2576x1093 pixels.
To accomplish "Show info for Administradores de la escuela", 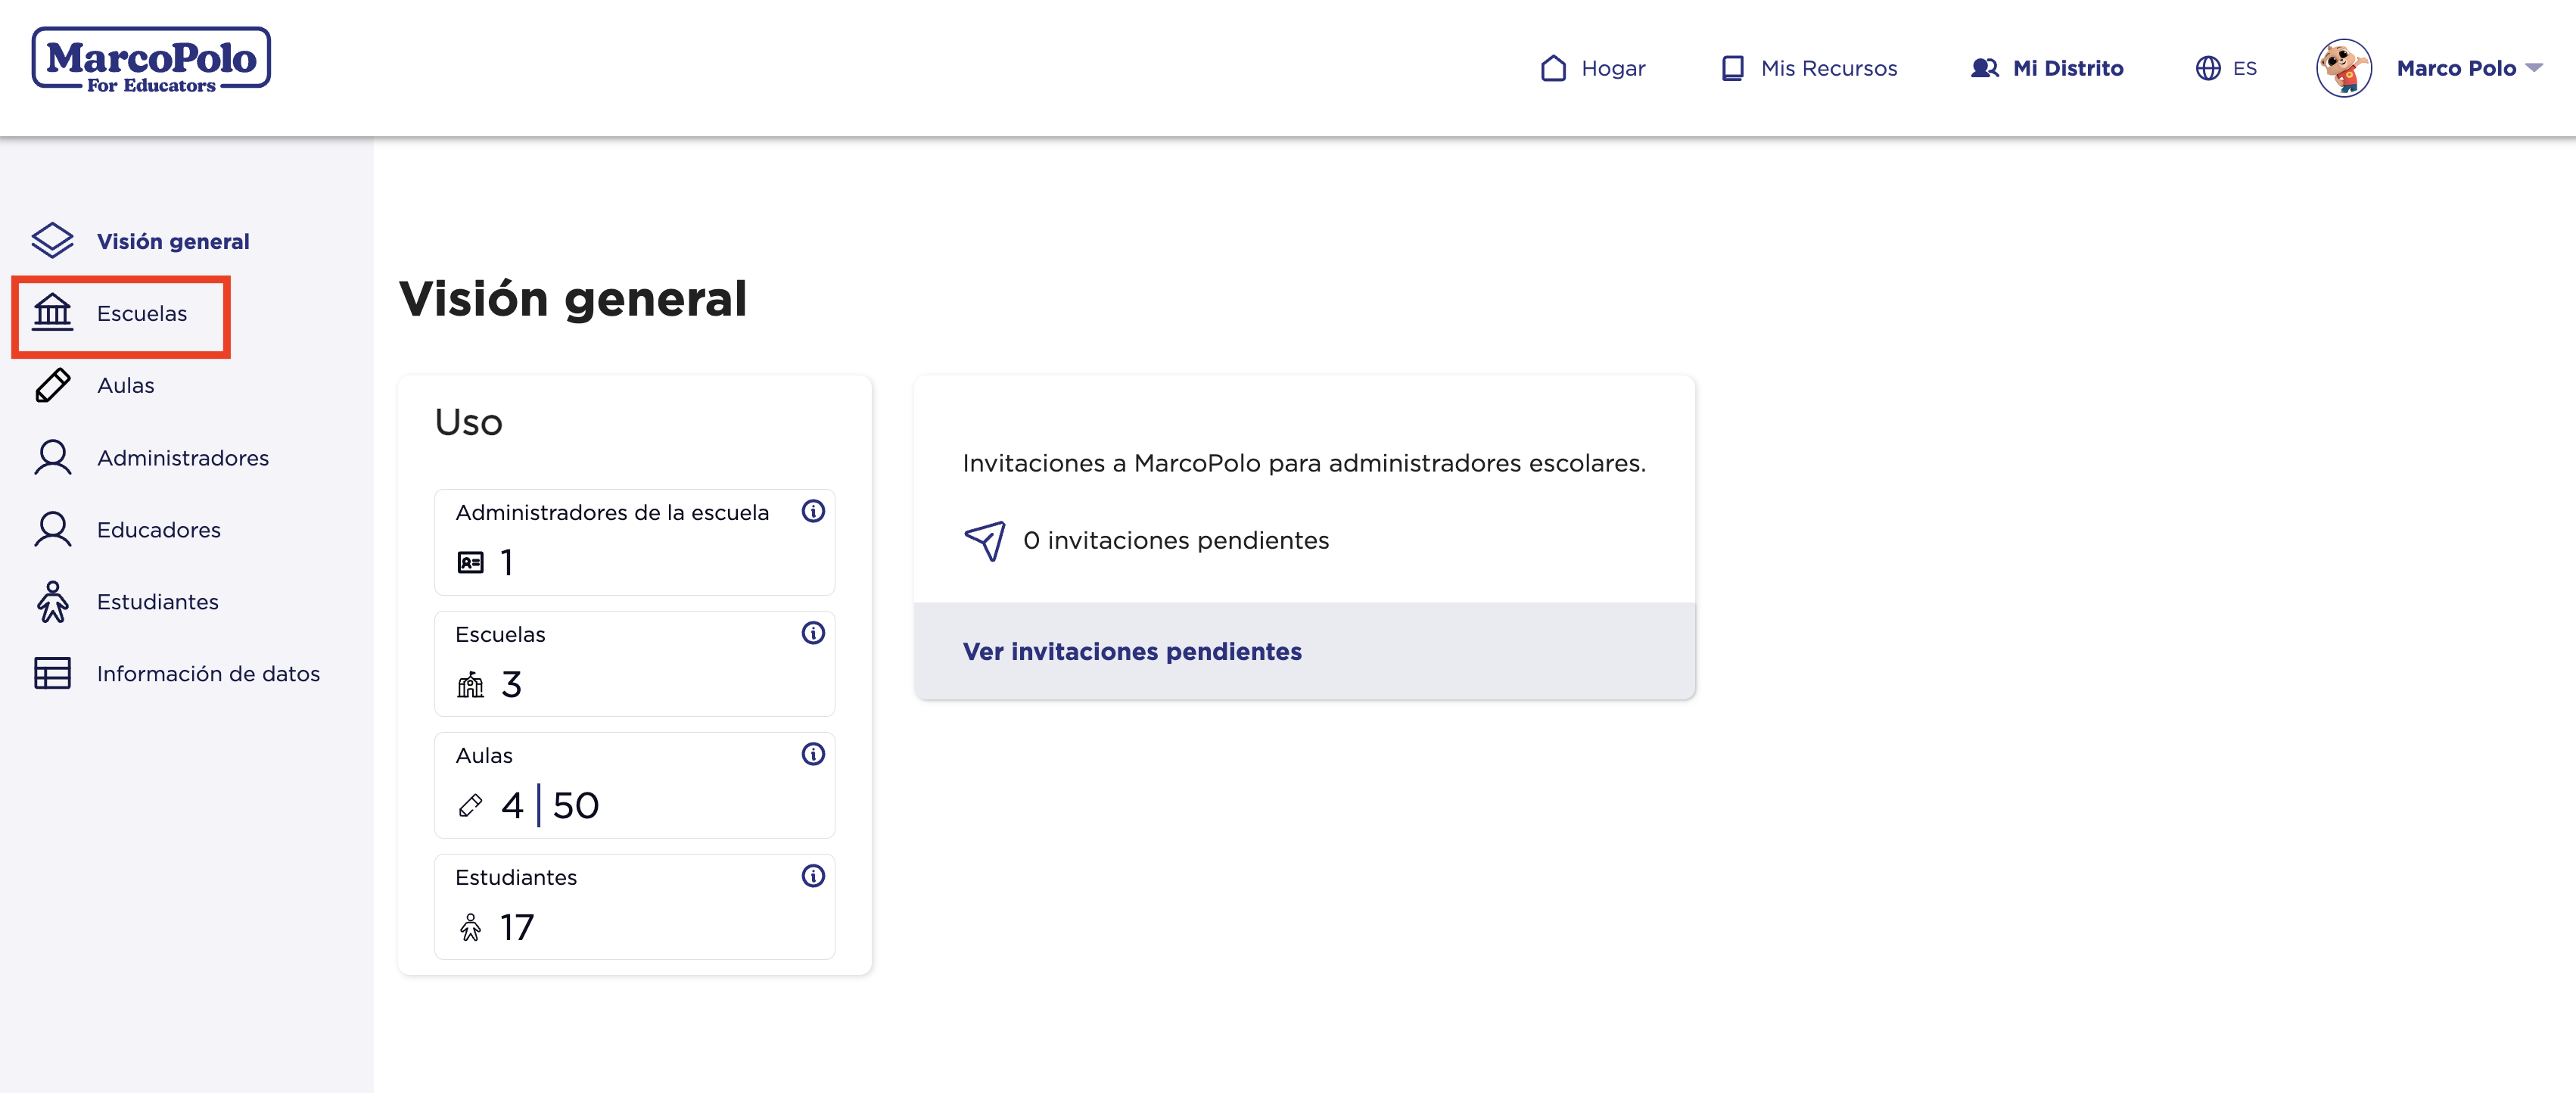I will (x=813, y=511).
